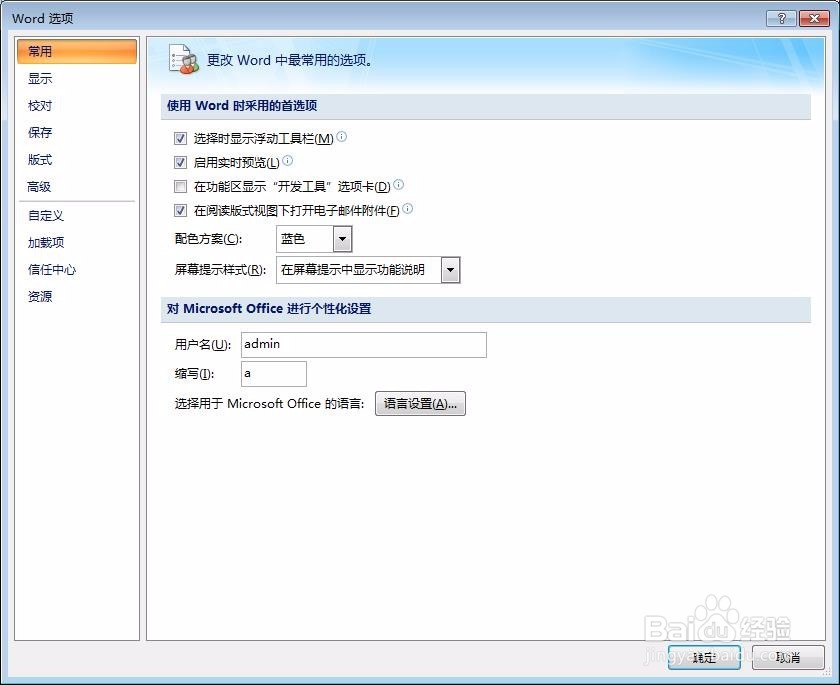840x685 pixels.
Task: Toggle 在阅读版式视图下打开电子邮件附件
Action: coord(180,210)
